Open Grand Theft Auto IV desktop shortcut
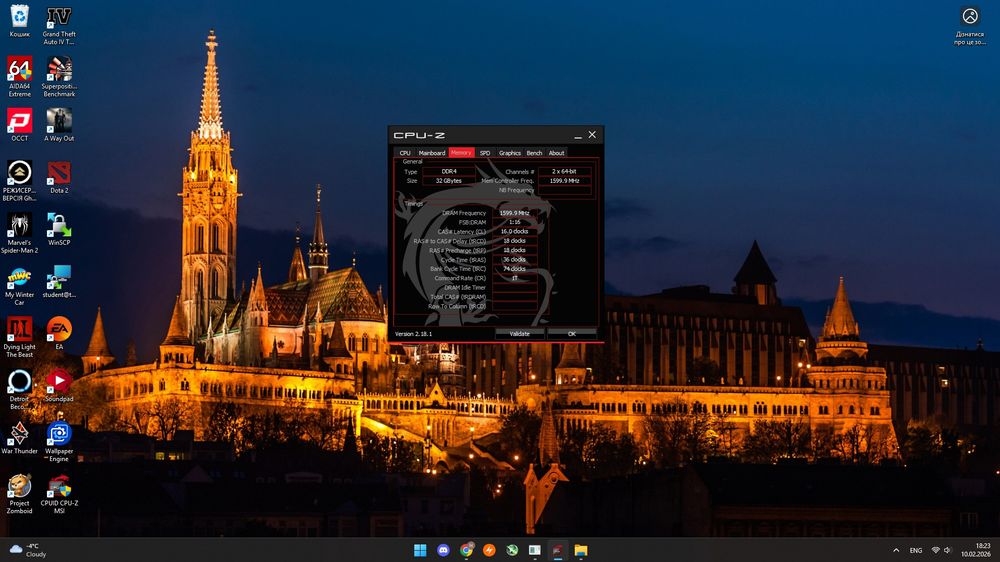Screen dimensions: 1000x562 click(59, 26)
